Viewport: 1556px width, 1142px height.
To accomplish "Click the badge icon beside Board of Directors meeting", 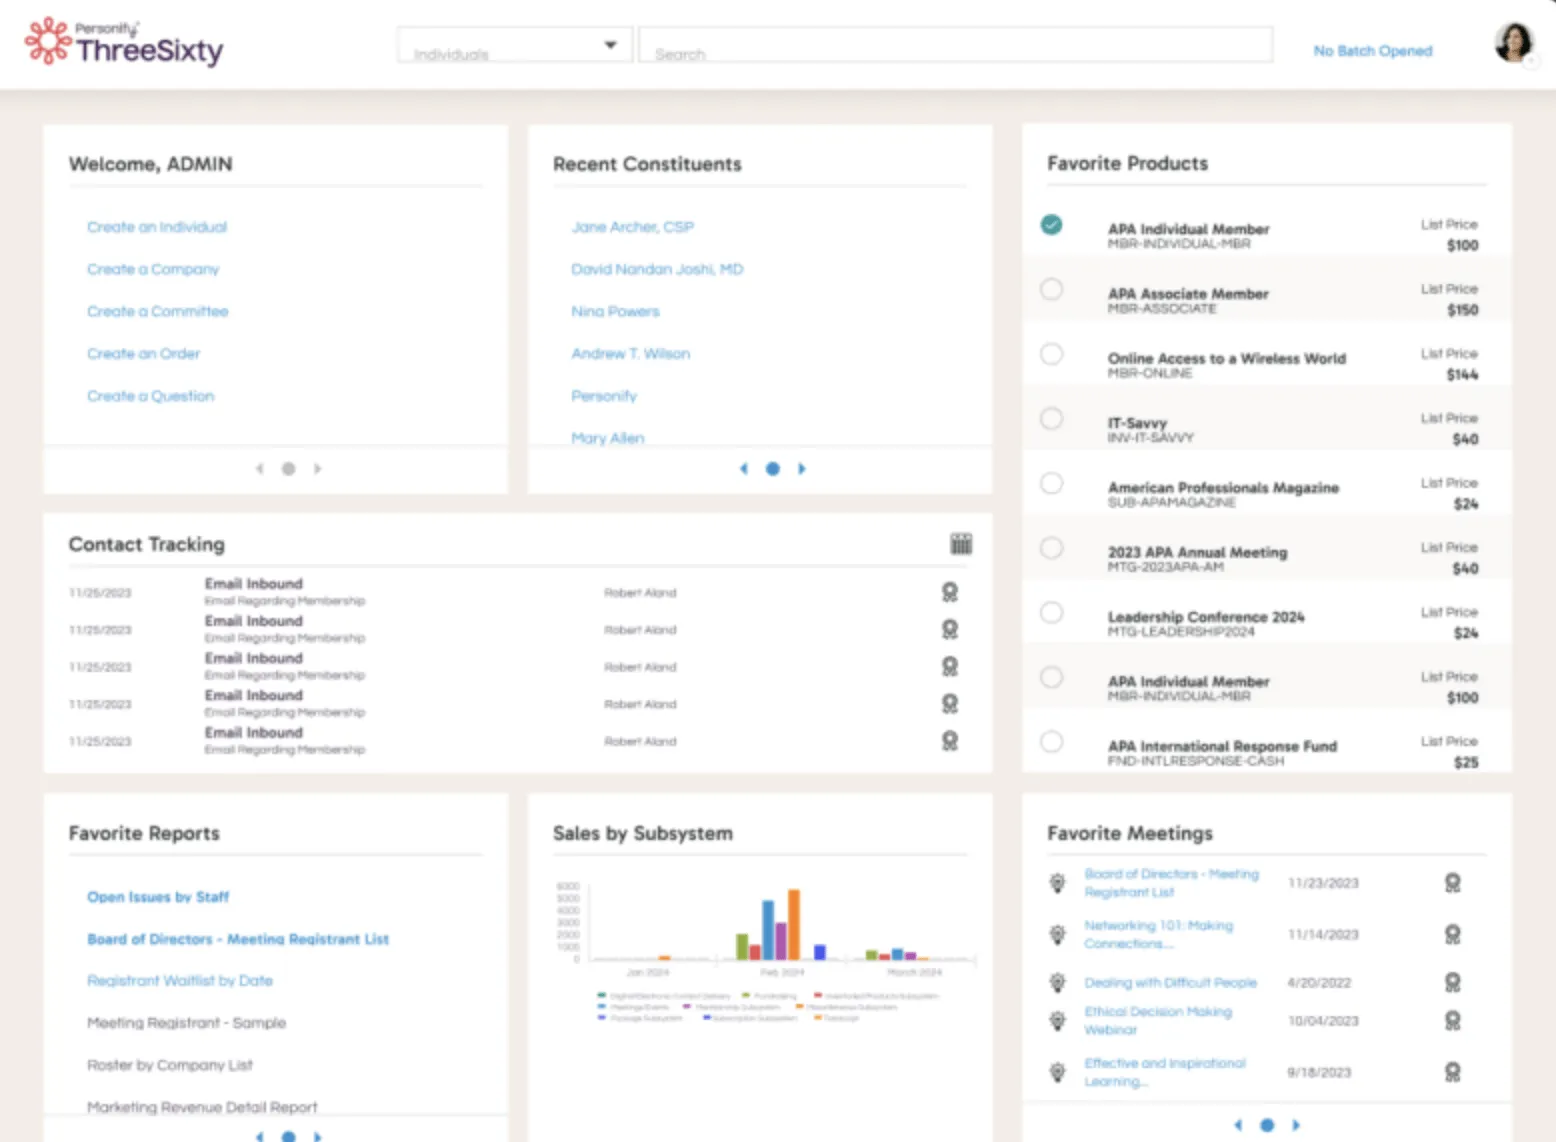I will tap(1057, 882).
